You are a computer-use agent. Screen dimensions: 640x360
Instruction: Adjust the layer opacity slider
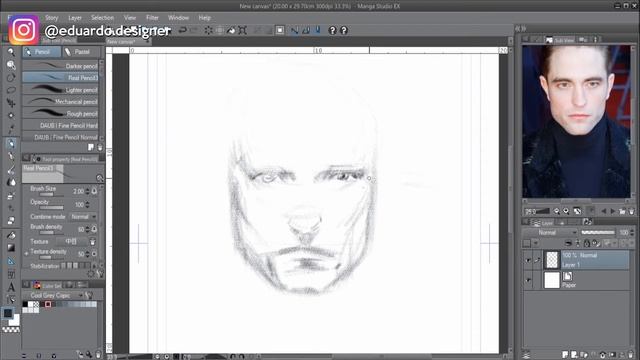598,233
